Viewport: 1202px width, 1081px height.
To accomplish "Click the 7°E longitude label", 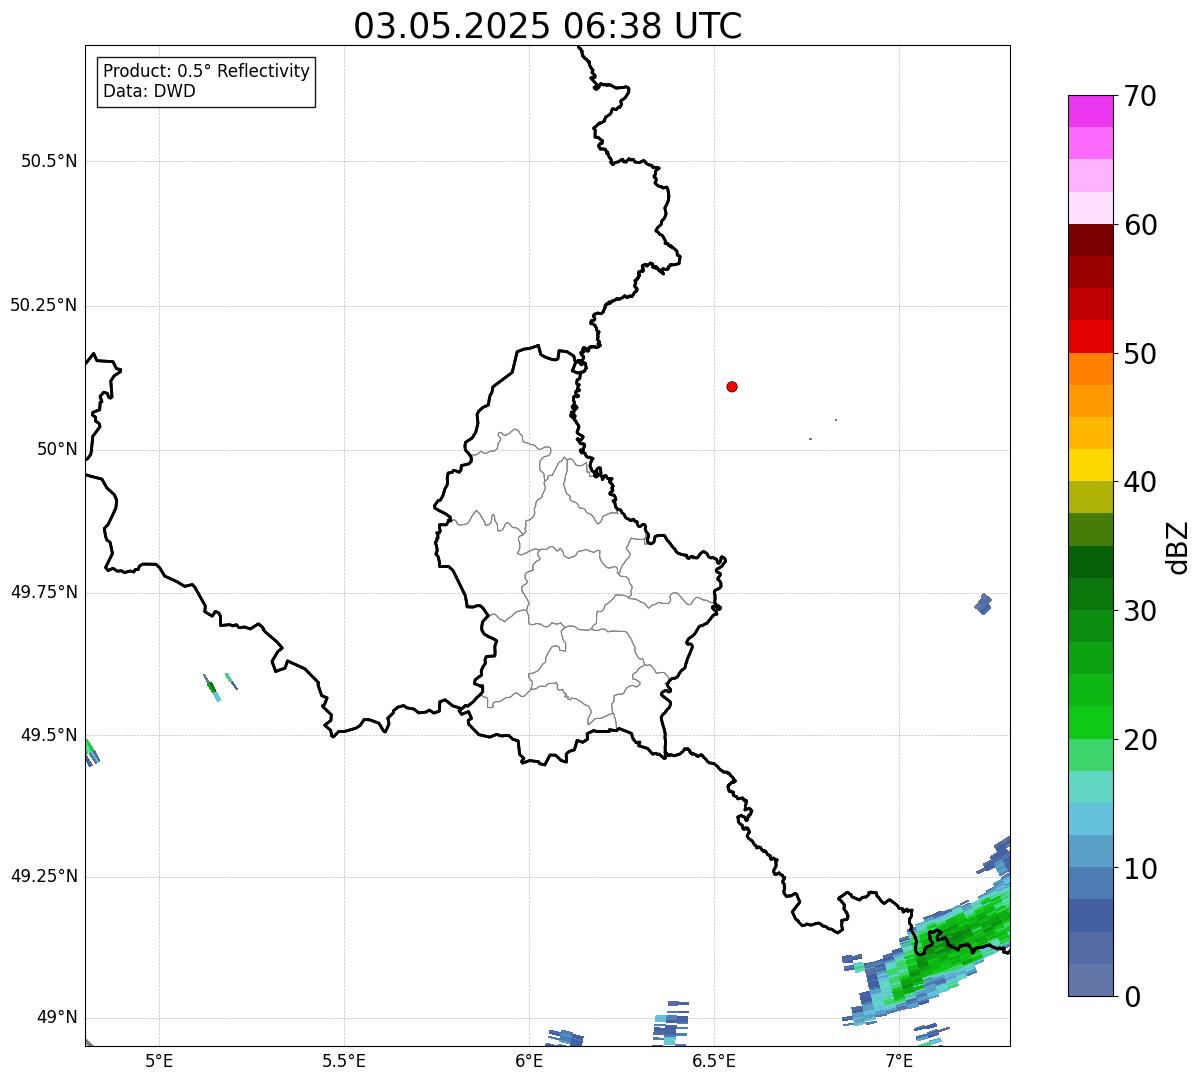I will [899, 1061].
